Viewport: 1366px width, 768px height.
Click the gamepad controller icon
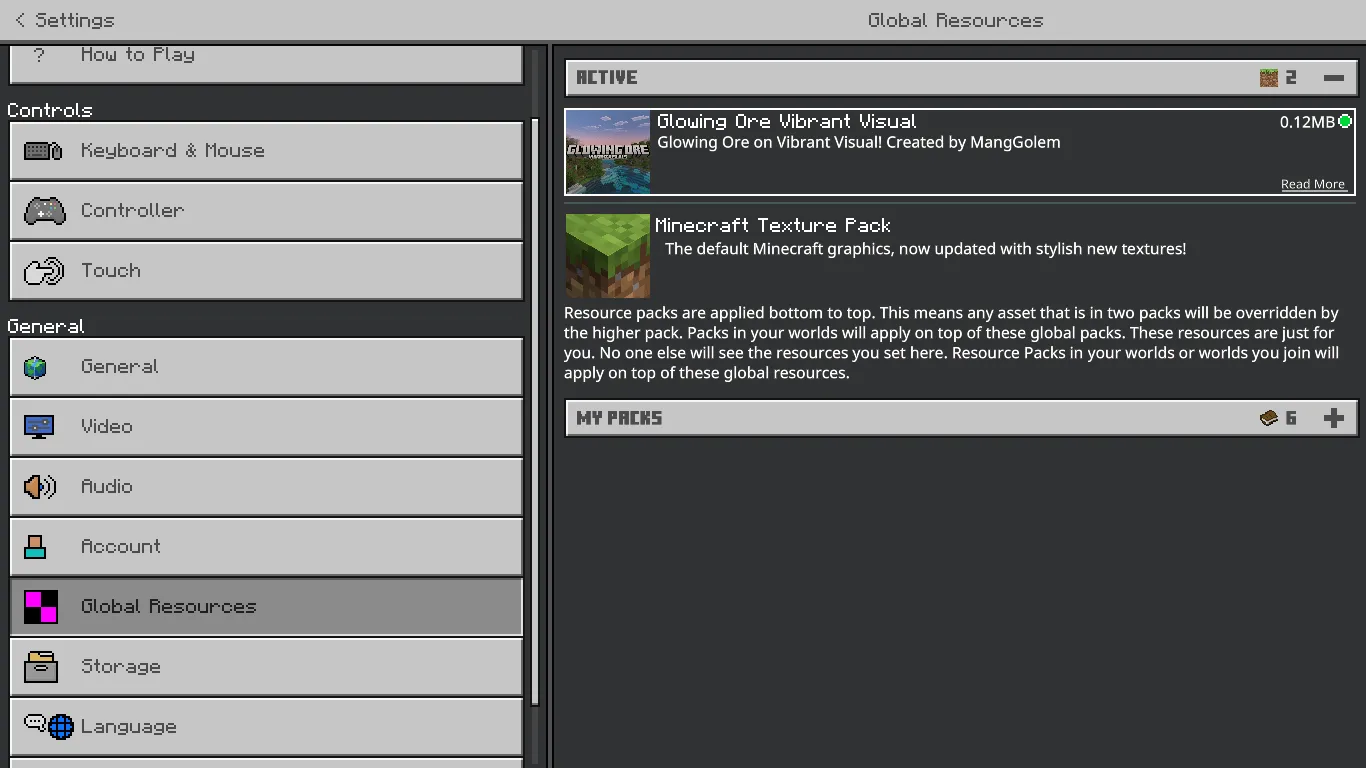[44, 211]
